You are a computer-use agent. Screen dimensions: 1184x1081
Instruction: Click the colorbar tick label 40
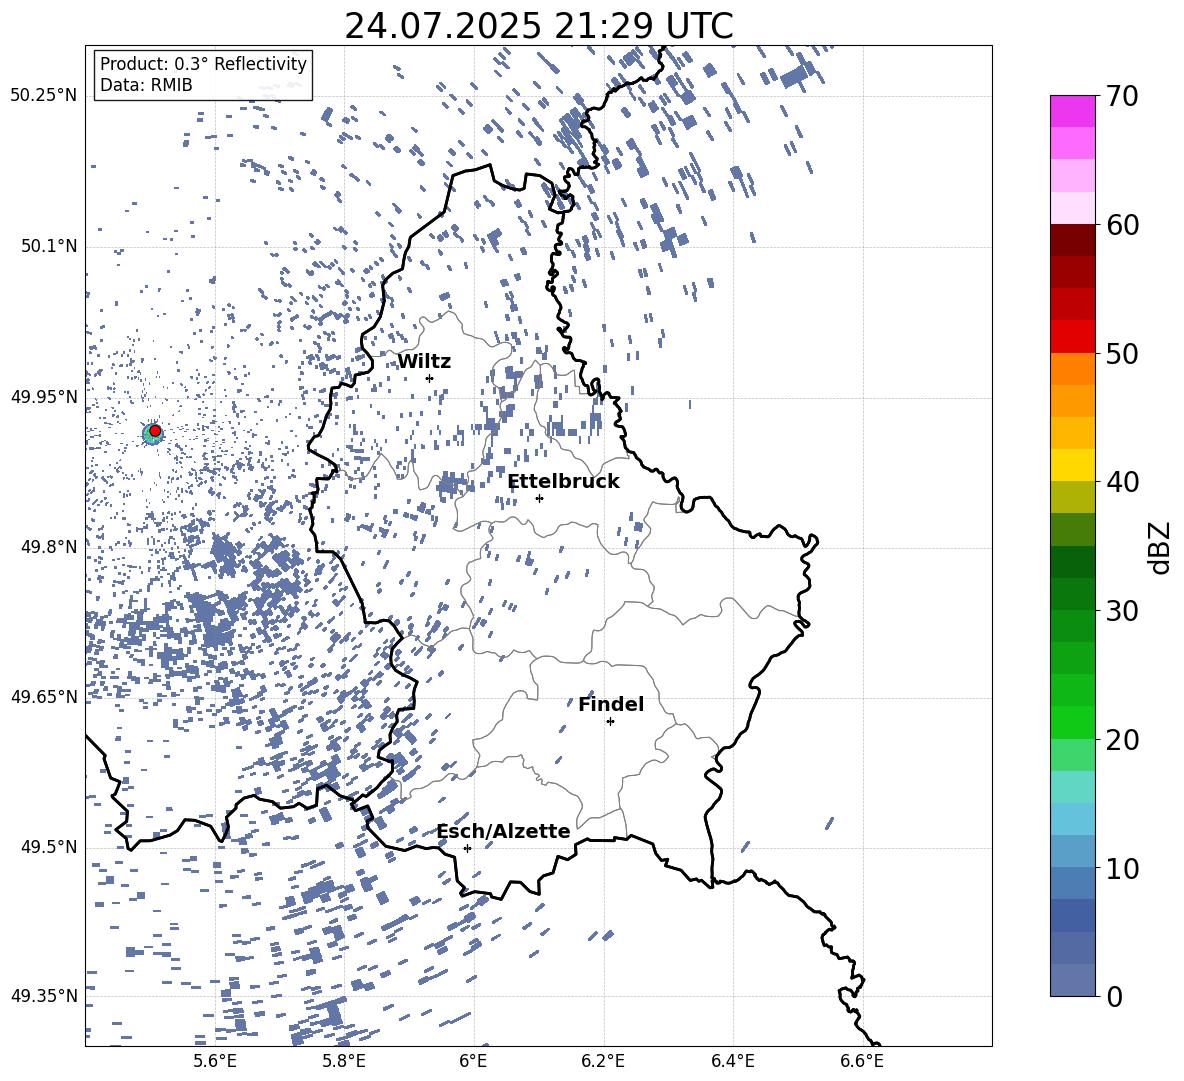(x=1122, y=482)
